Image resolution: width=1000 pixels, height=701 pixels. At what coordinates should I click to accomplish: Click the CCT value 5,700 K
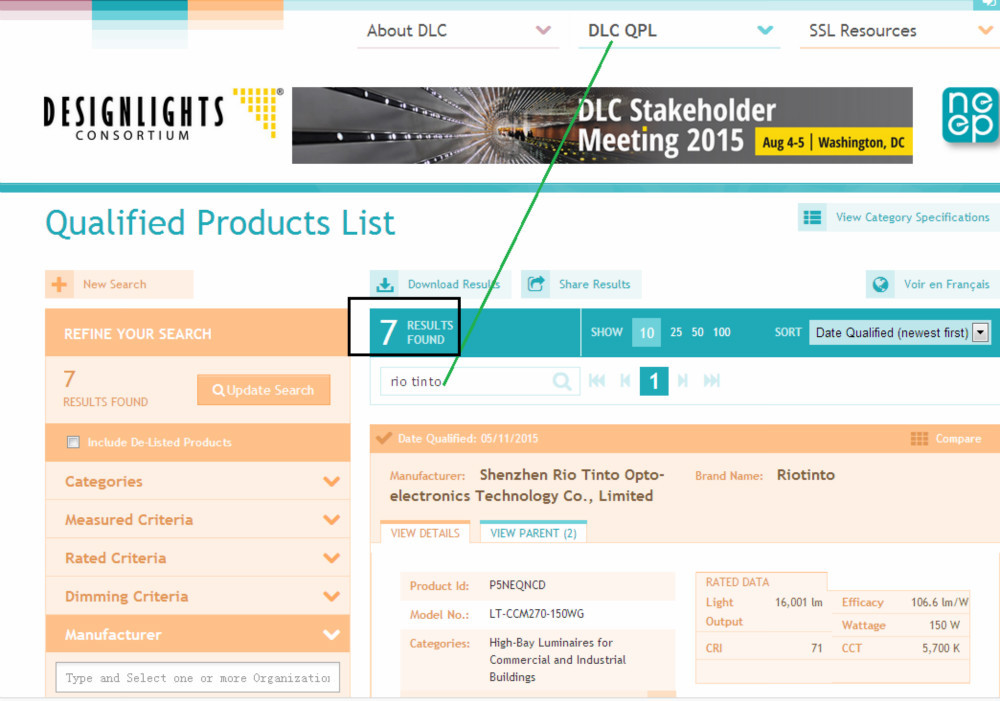(941, 649)
